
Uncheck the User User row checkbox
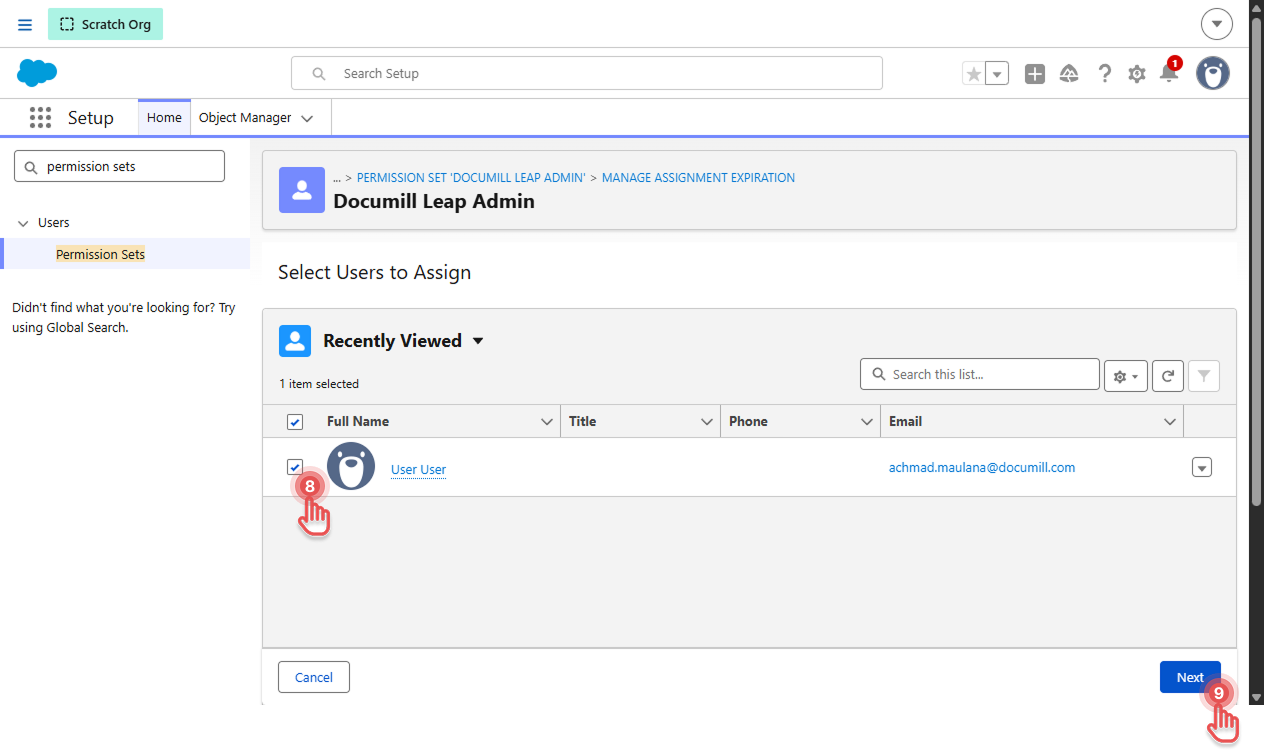tap(295, 467)
